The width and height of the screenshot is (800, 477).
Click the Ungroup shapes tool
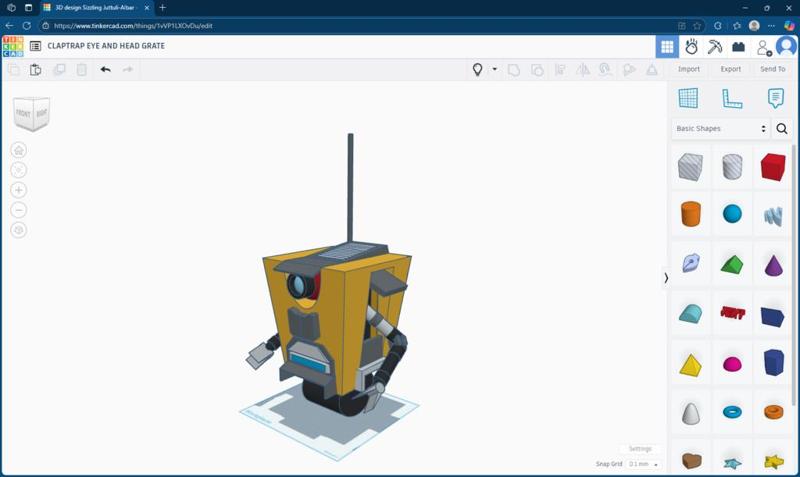(x=537, y=70)
